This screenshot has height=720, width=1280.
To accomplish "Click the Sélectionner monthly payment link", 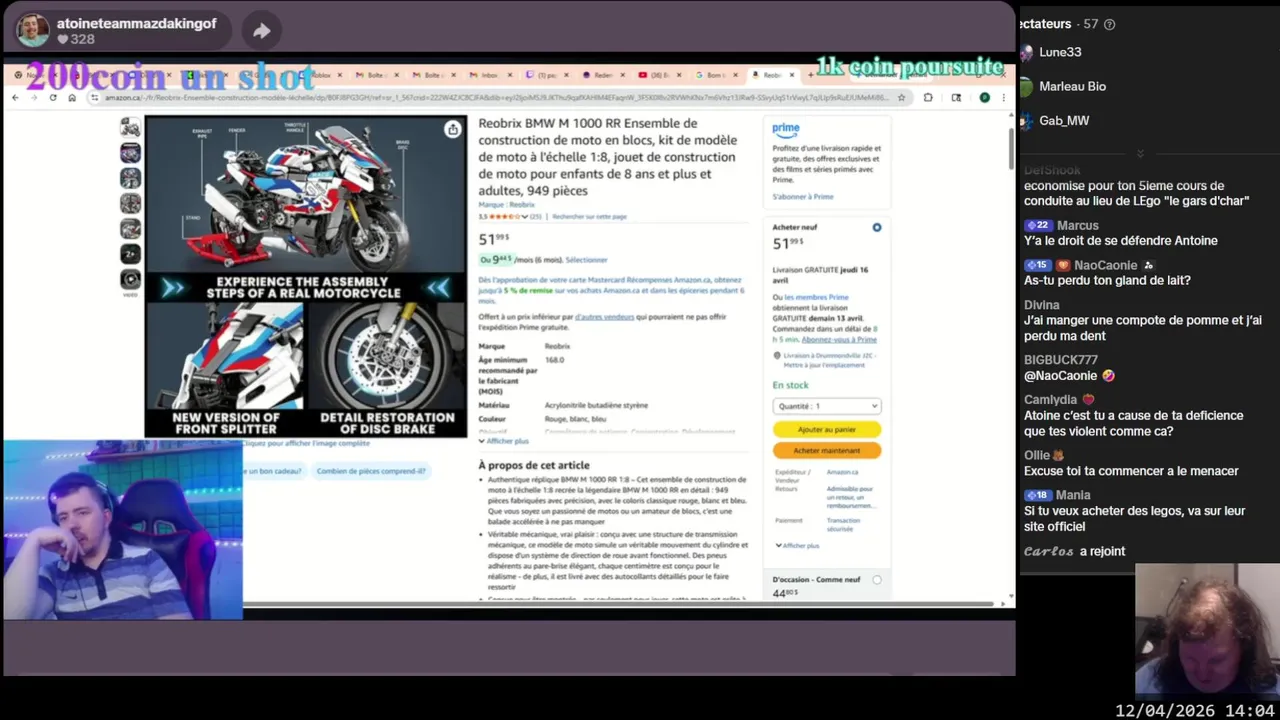I will tap(586, 260).
